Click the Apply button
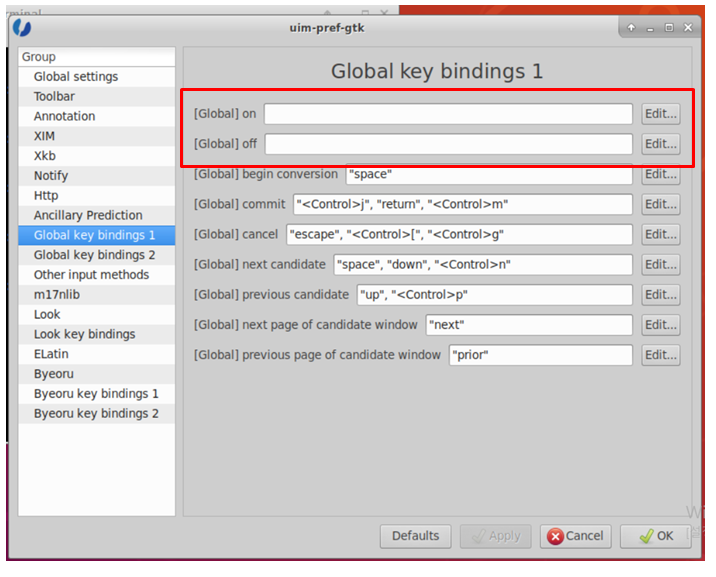 coord(495,536)
